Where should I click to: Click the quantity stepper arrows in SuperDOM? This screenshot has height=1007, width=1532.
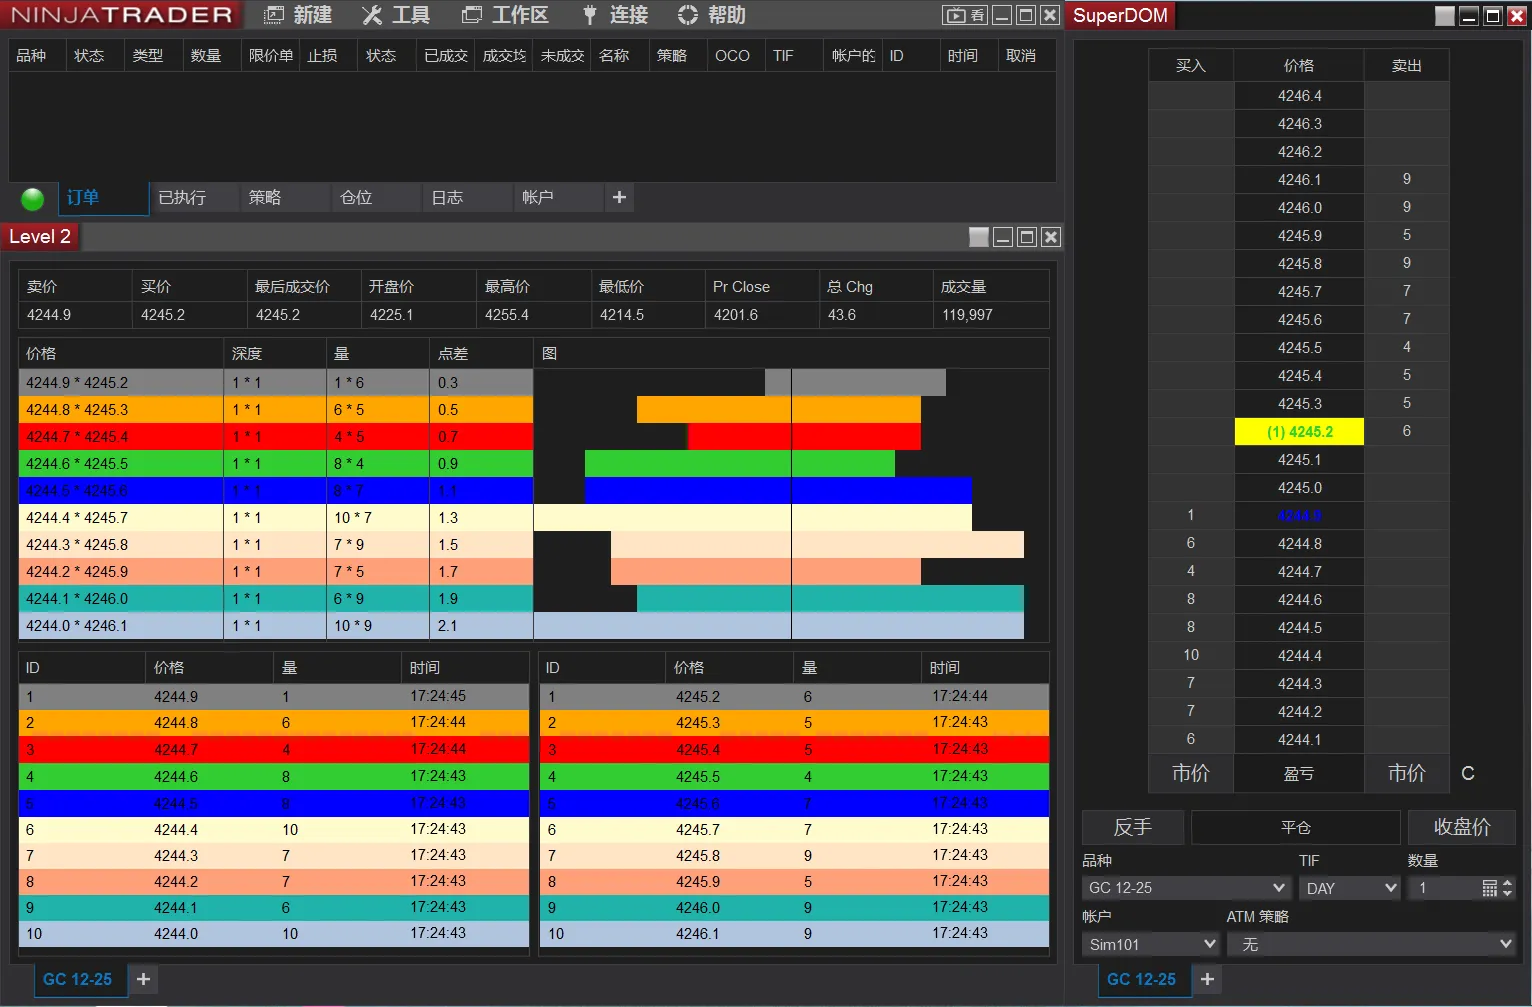point(1508,888)
